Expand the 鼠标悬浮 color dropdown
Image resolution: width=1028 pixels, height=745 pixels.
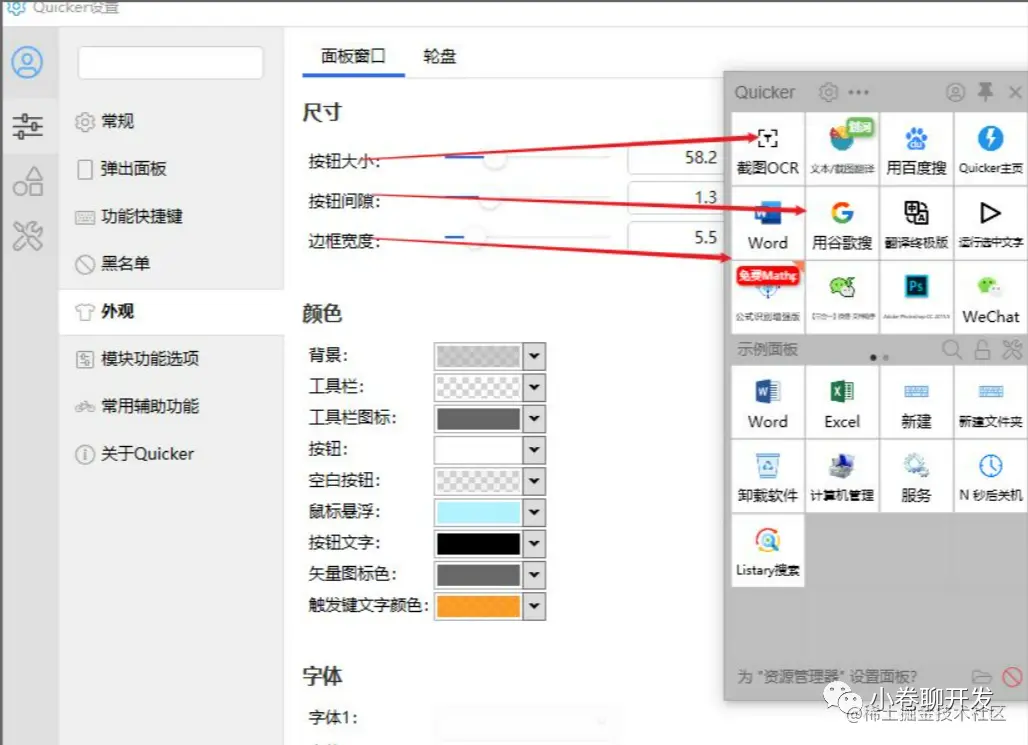tap(534, 512)
